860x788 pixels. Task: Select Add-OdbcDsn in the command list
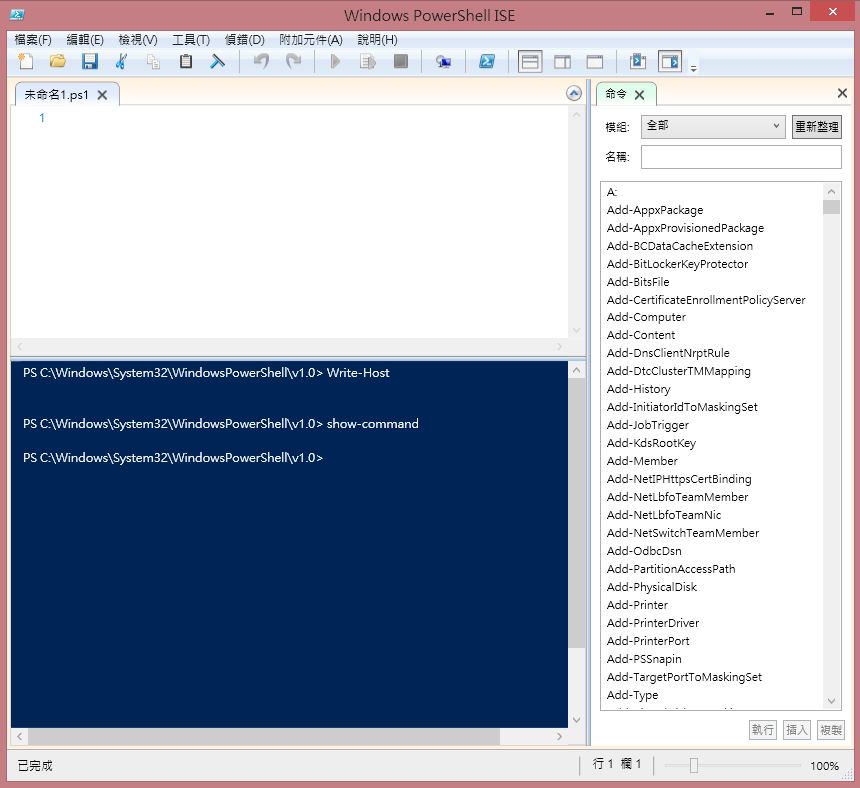coord(644,551)
